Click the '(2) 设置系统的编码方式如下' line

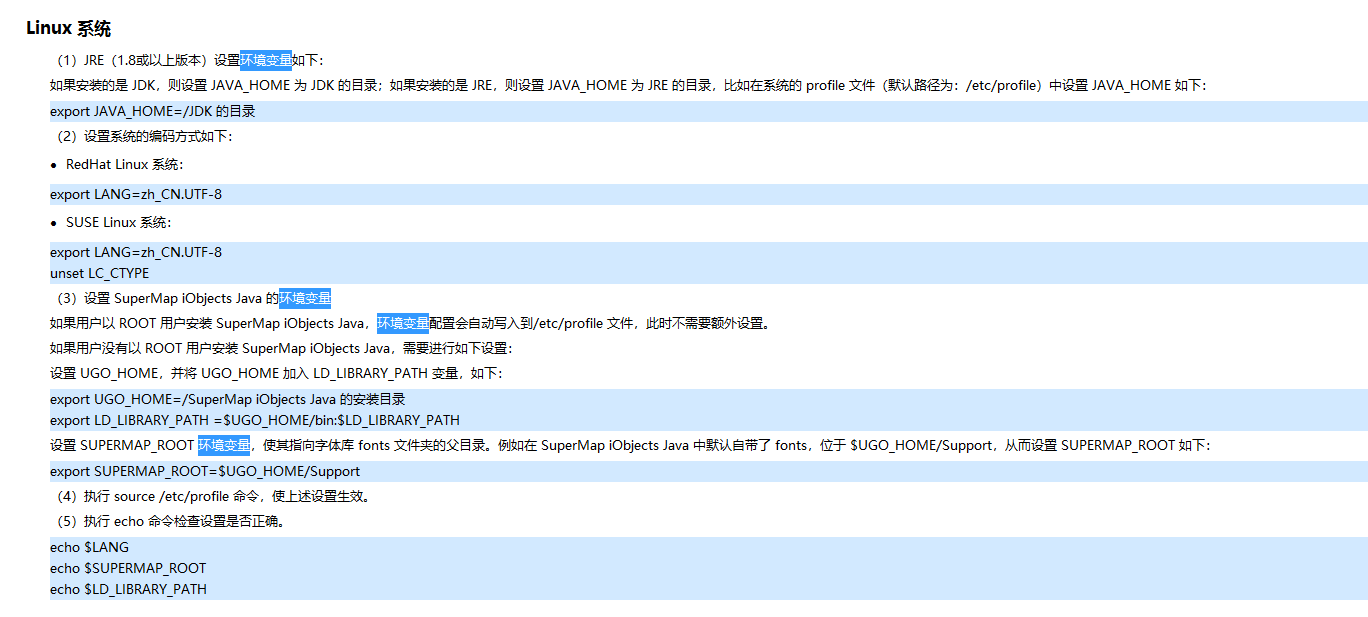coord(141,136)
